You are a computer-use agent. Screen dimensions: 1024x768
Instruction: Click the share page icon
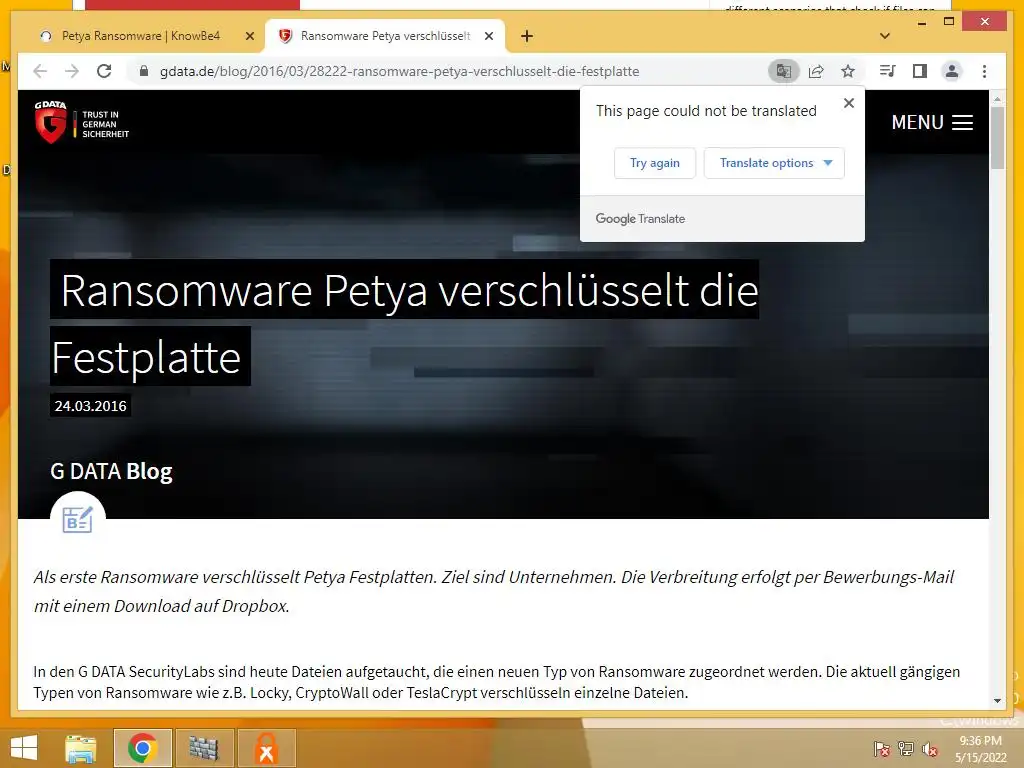816,71
